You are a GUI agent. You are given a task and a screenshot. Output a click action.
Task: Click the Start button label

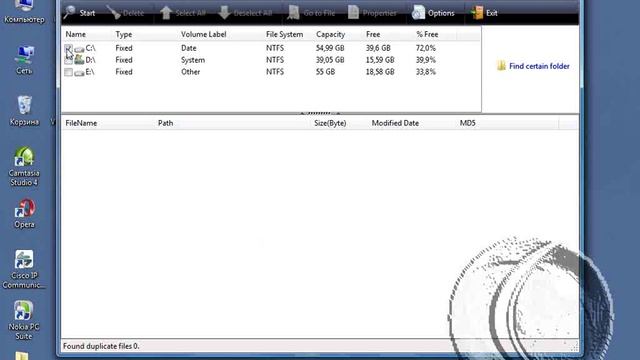87,13
